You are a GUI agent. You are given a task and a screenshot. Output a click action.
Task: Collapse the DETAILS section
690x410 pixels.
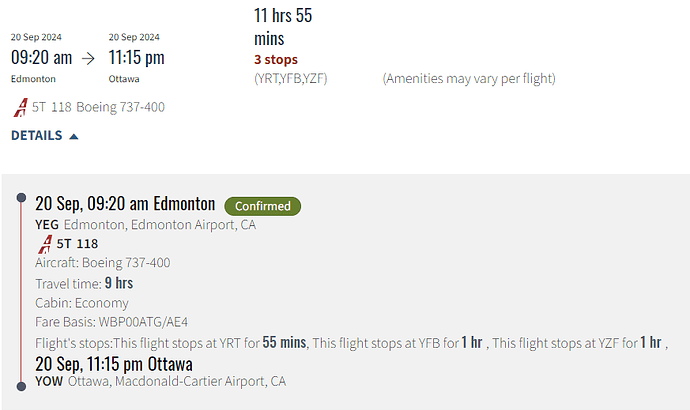coord(37,135)
